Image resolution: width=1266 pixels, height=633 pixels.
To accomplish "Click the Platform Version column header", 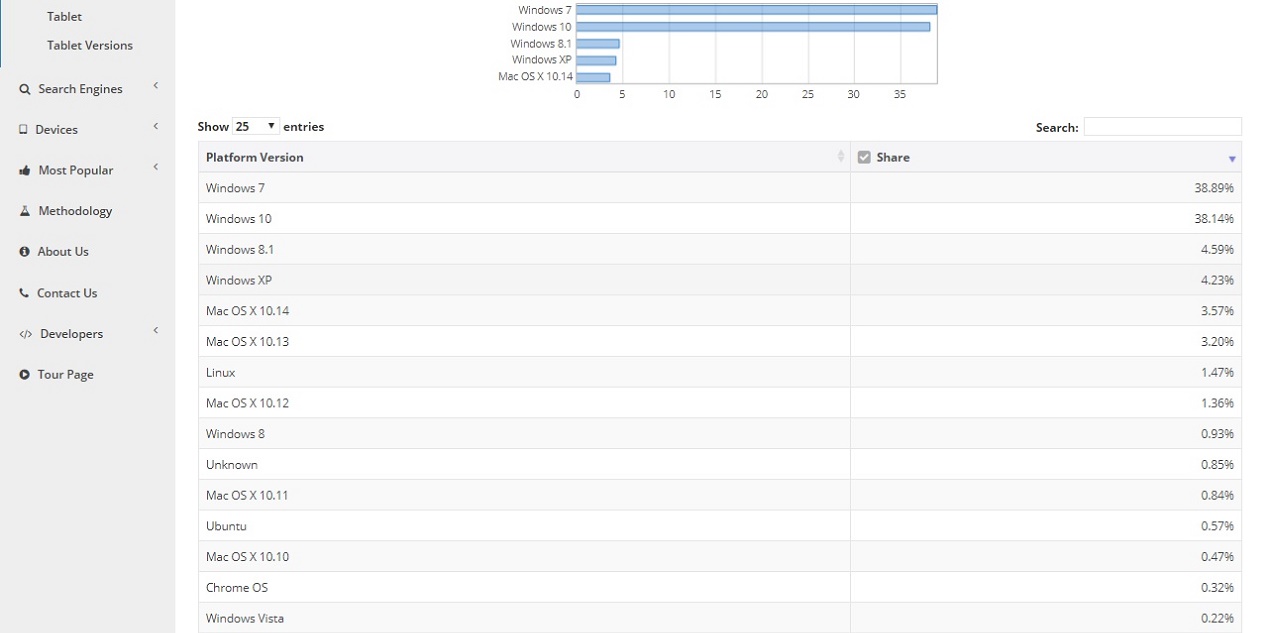I will pyautogui.click(x=524, y=157).
